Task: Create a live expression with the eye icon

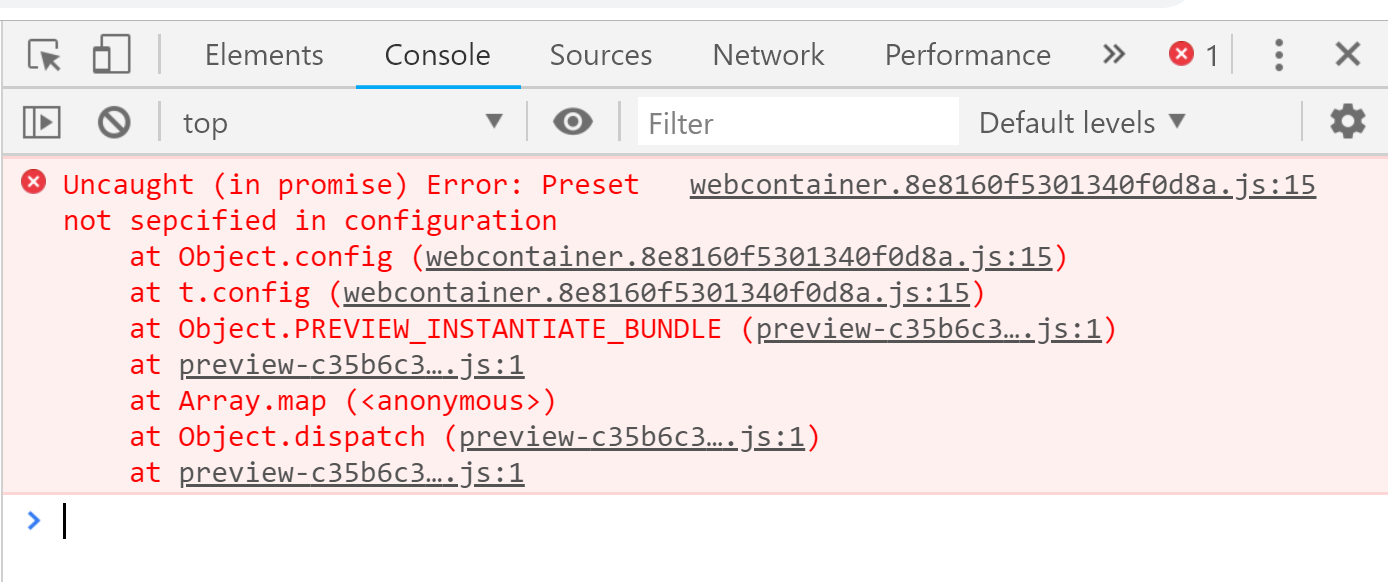Action: coord(572,122)
